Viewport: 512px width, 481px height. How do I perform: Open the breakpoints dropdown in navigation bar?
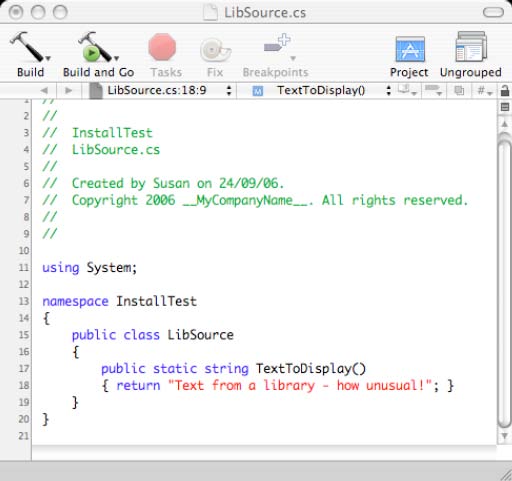click(x=433, y=90)
